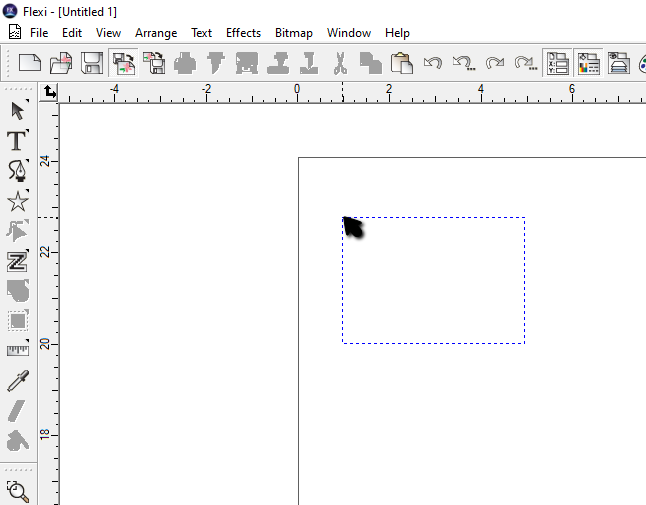Click the Open file icon

(x=61, y=64)
